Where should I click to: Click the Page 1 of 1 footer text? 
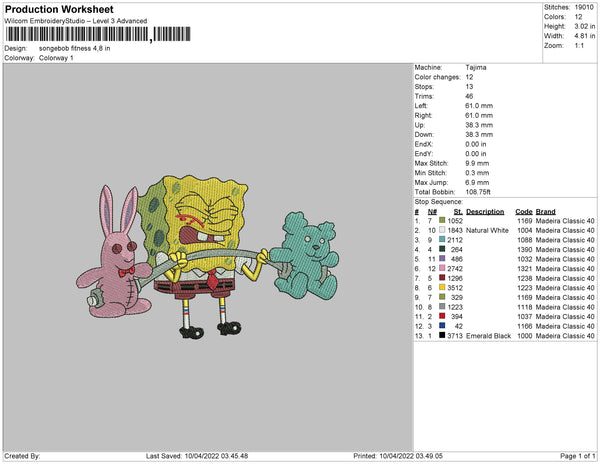pyautogui.click(x=577, y=456)
